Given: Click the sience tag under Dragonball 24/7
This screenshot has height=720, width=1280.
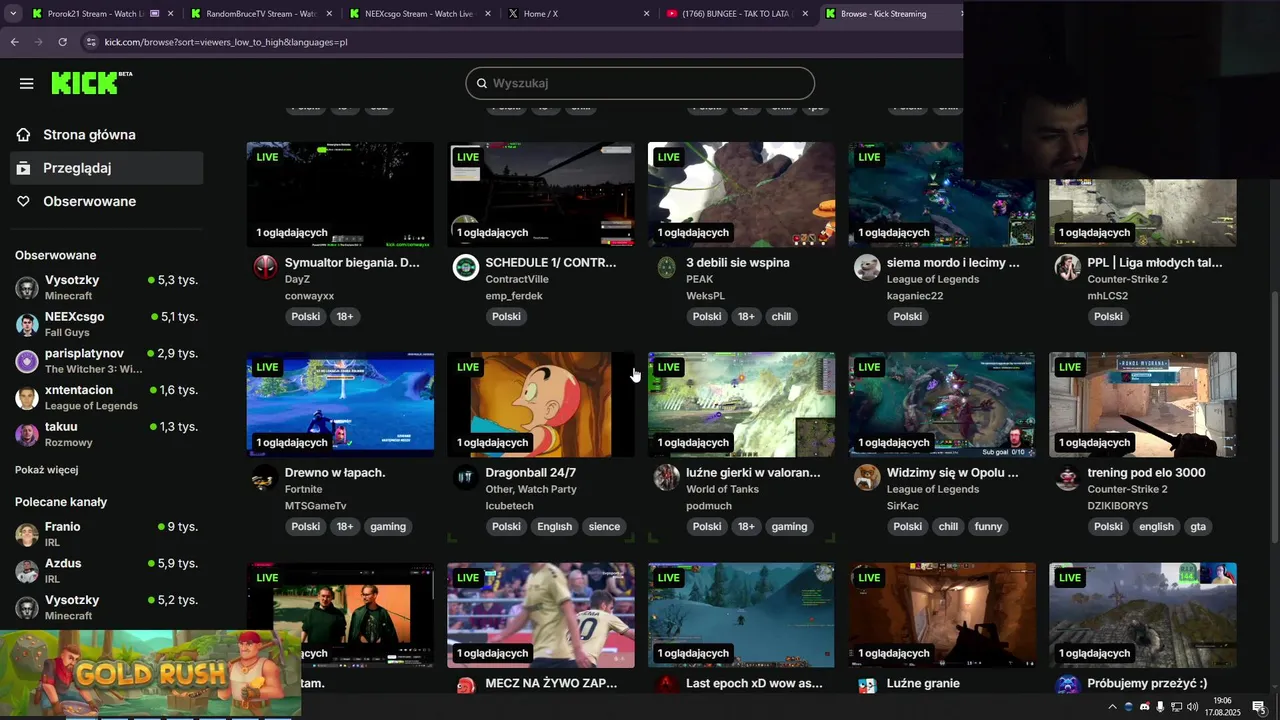Looking at the screenshot, I should [604, 526].
